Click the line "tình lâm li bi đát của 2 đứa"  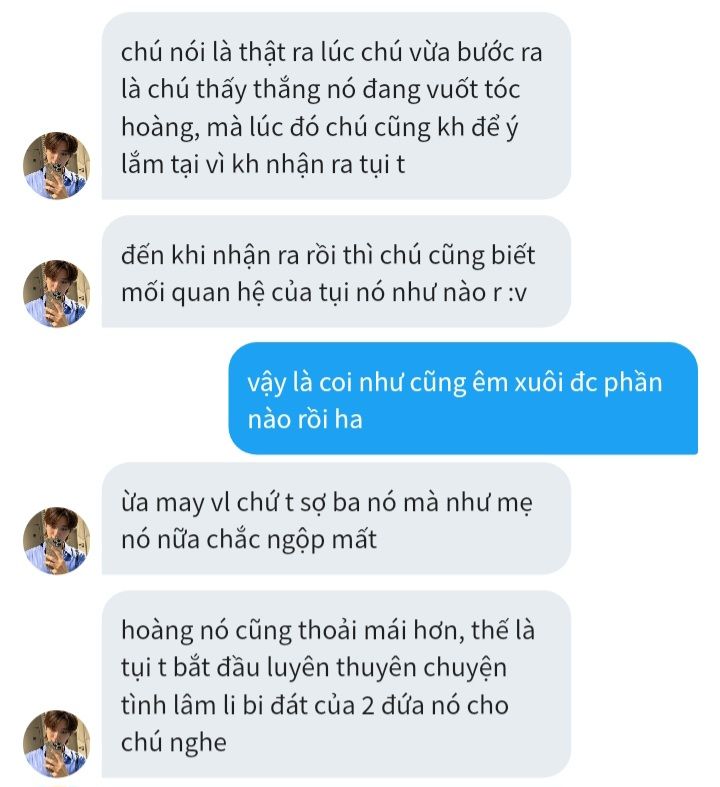pos(315,705)
